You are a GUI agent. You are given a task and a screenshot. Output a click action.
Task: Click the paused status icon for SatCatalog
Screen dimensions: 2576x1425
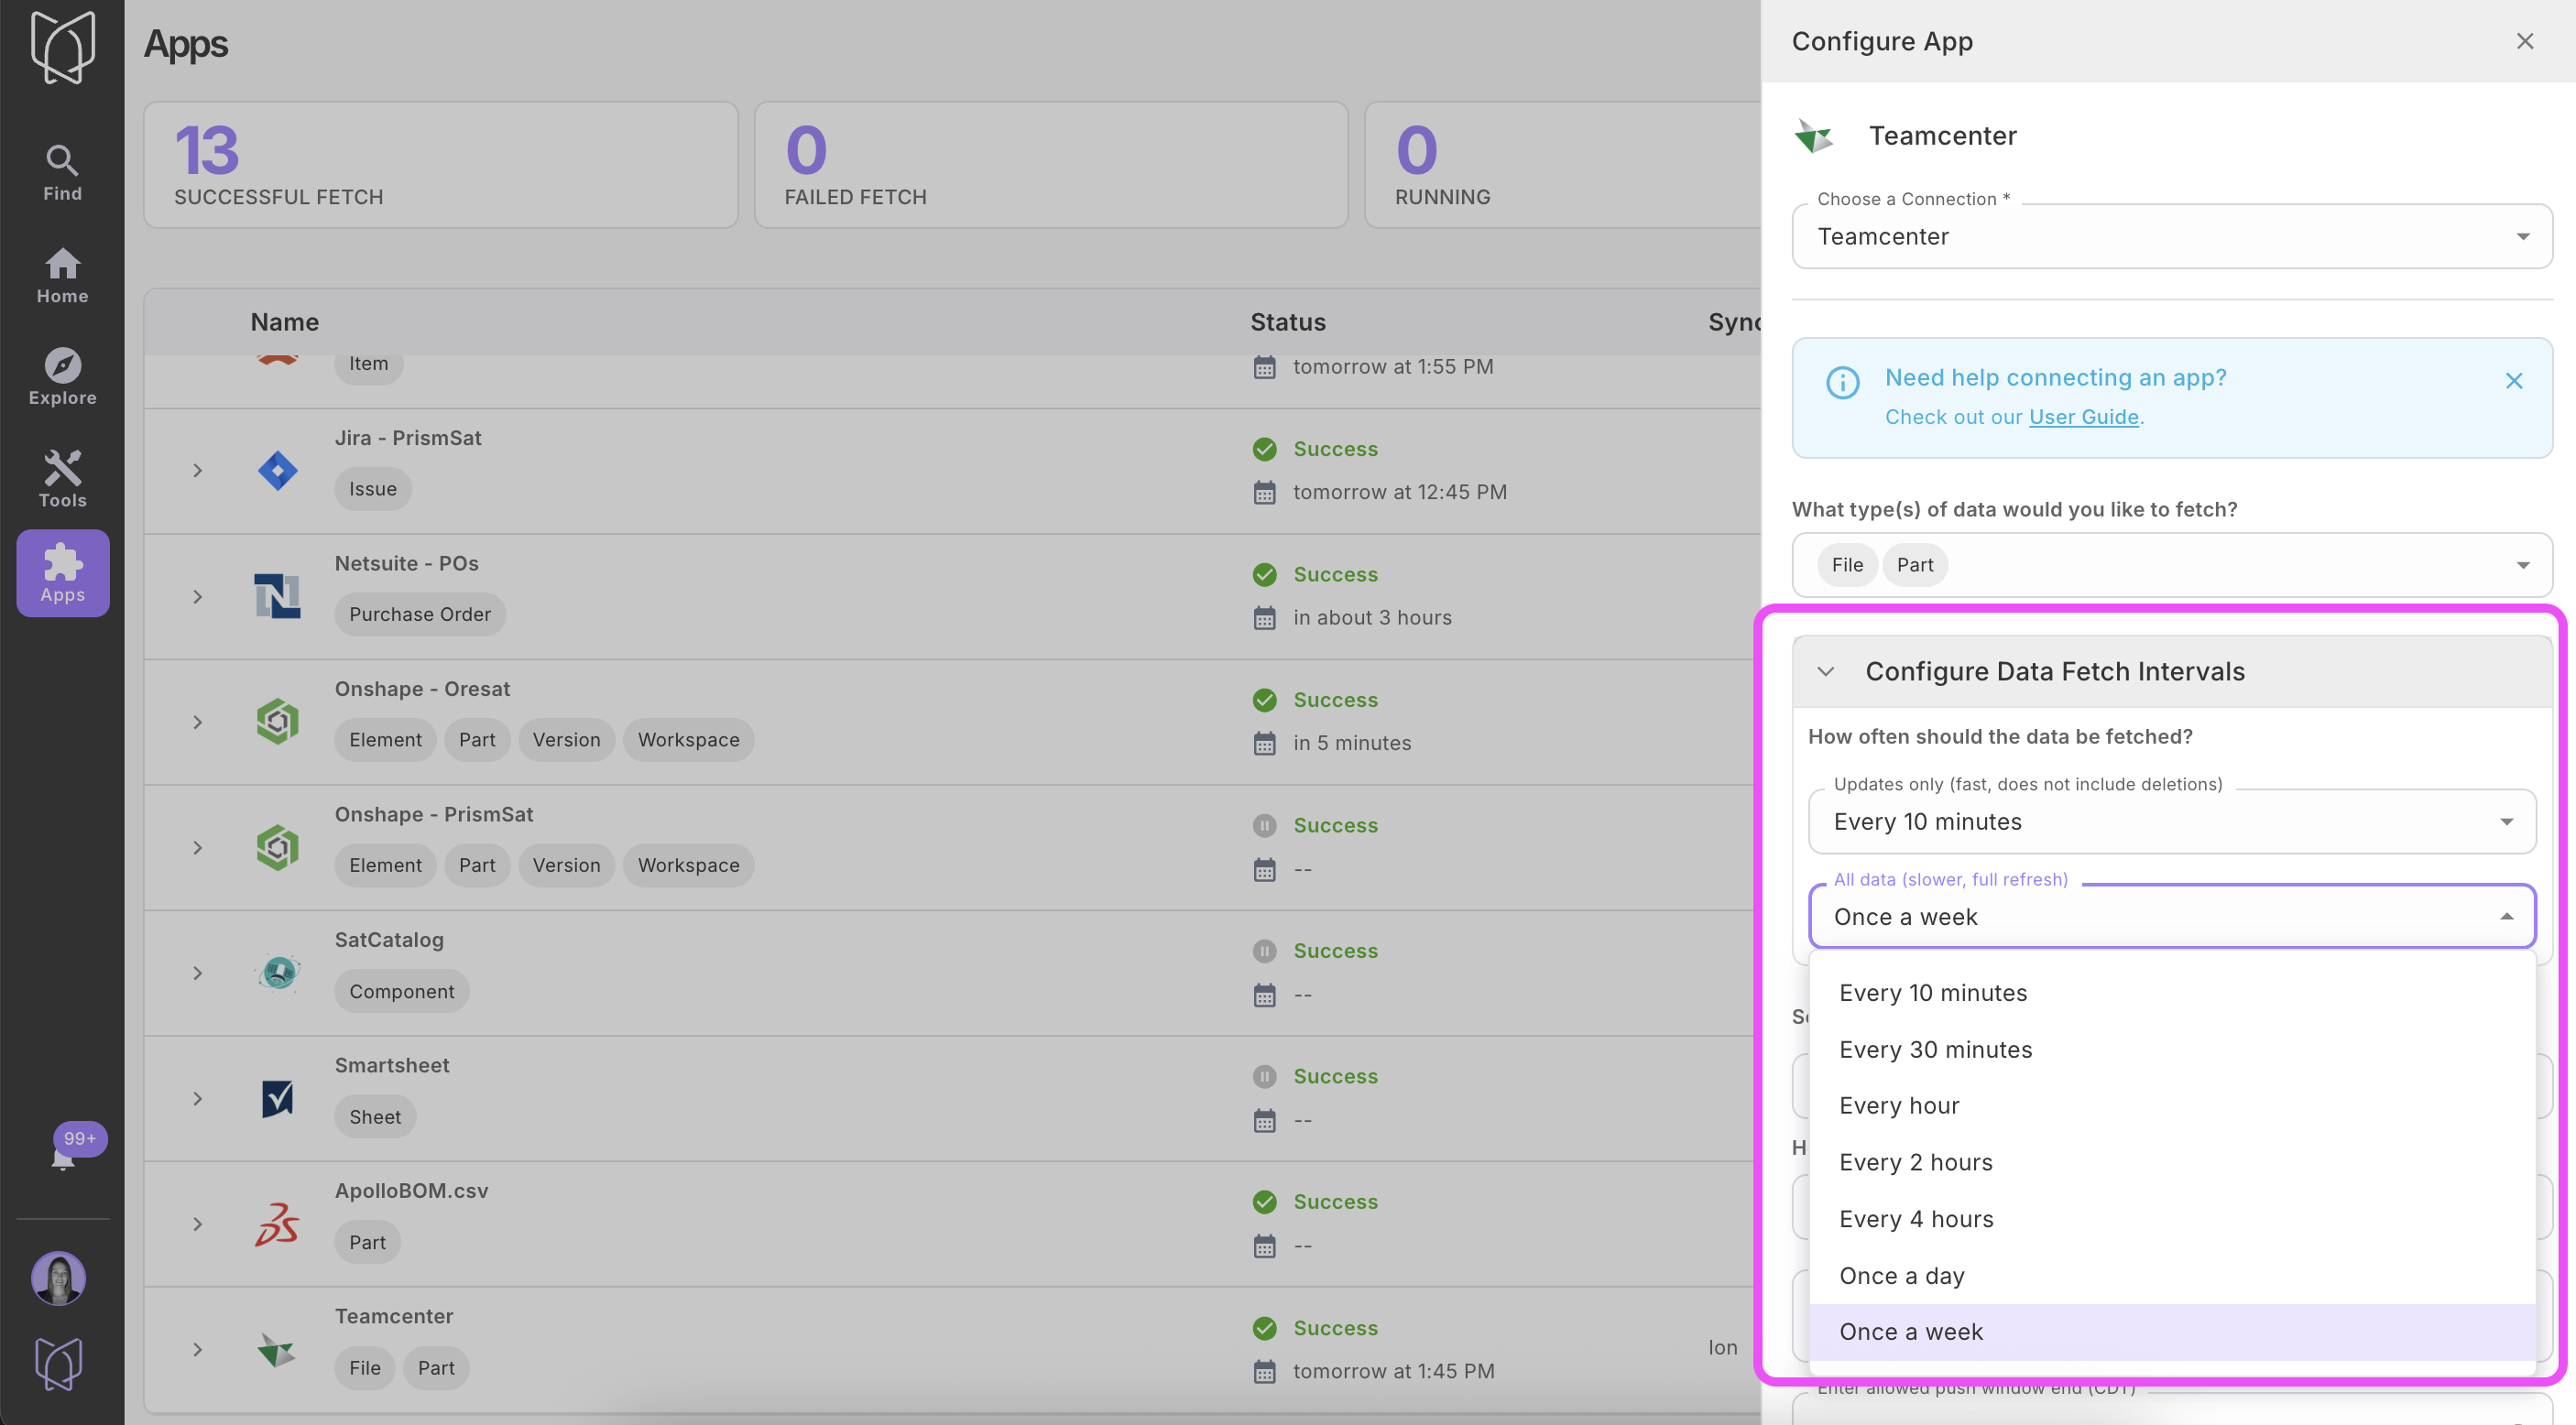(1264, 950)
